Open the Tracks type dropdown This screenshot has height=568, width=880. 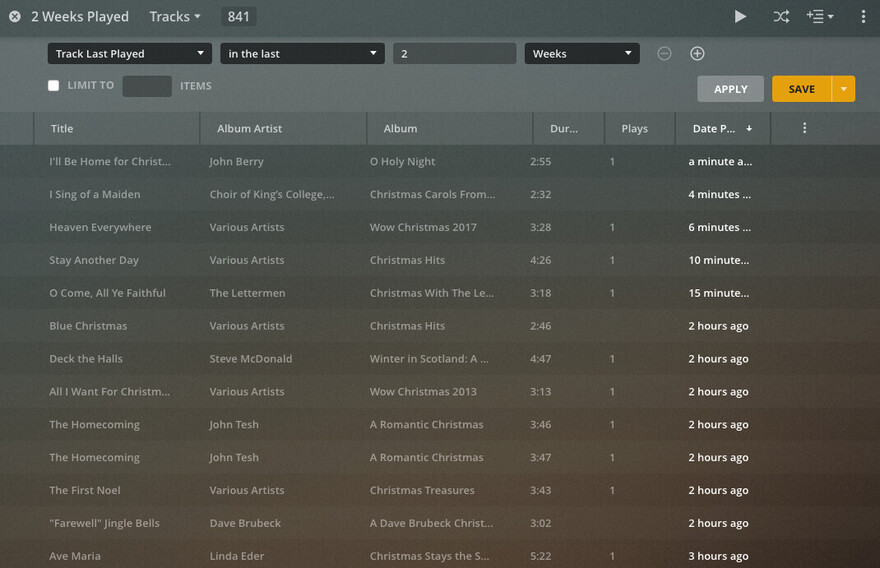175,17
